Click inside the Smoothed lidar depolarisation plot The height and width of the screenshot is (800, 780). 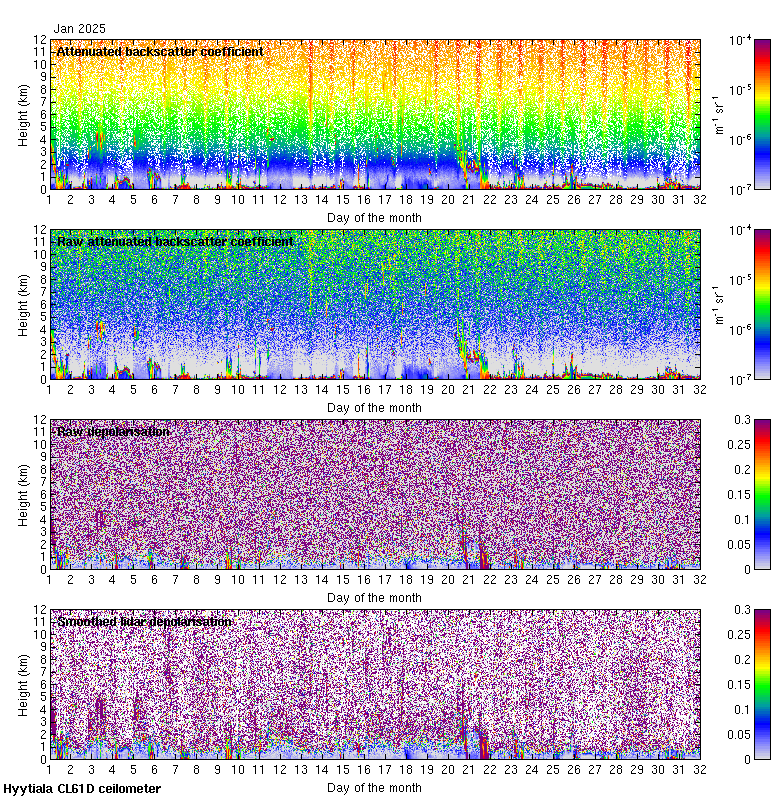[375, 684]
